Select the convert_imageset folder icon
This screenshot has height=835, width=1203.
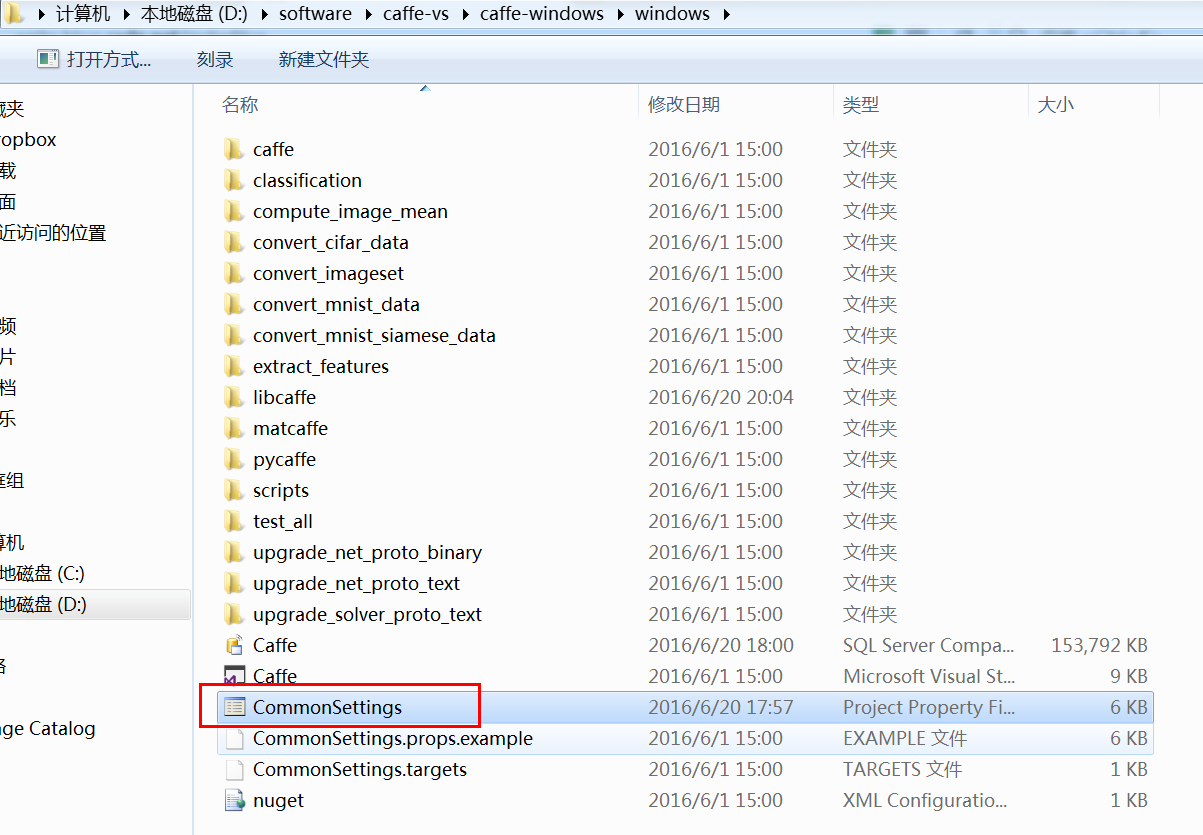[234, 273]
